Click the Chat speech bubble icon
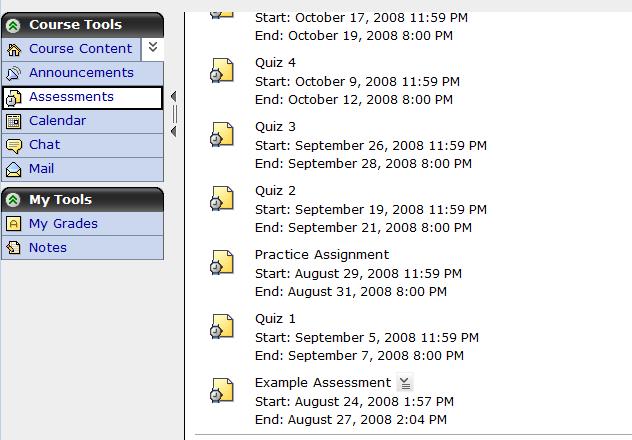This screenshot has width=632, height=440. pos(13,145)
